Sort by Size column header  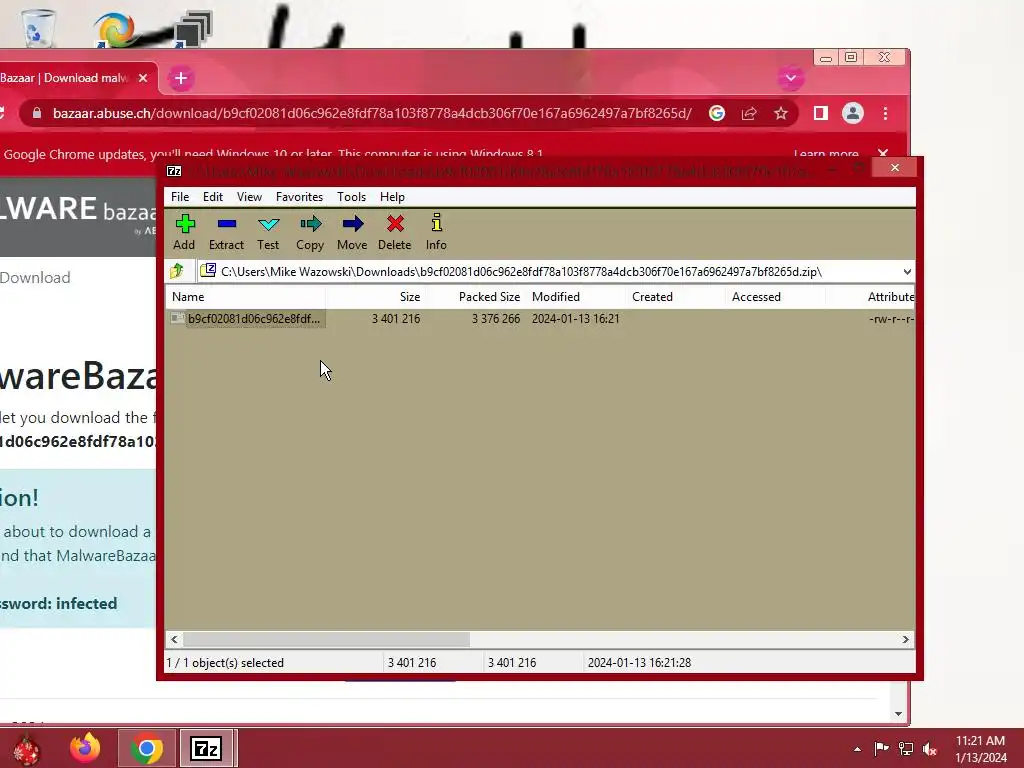coord(376,296)
